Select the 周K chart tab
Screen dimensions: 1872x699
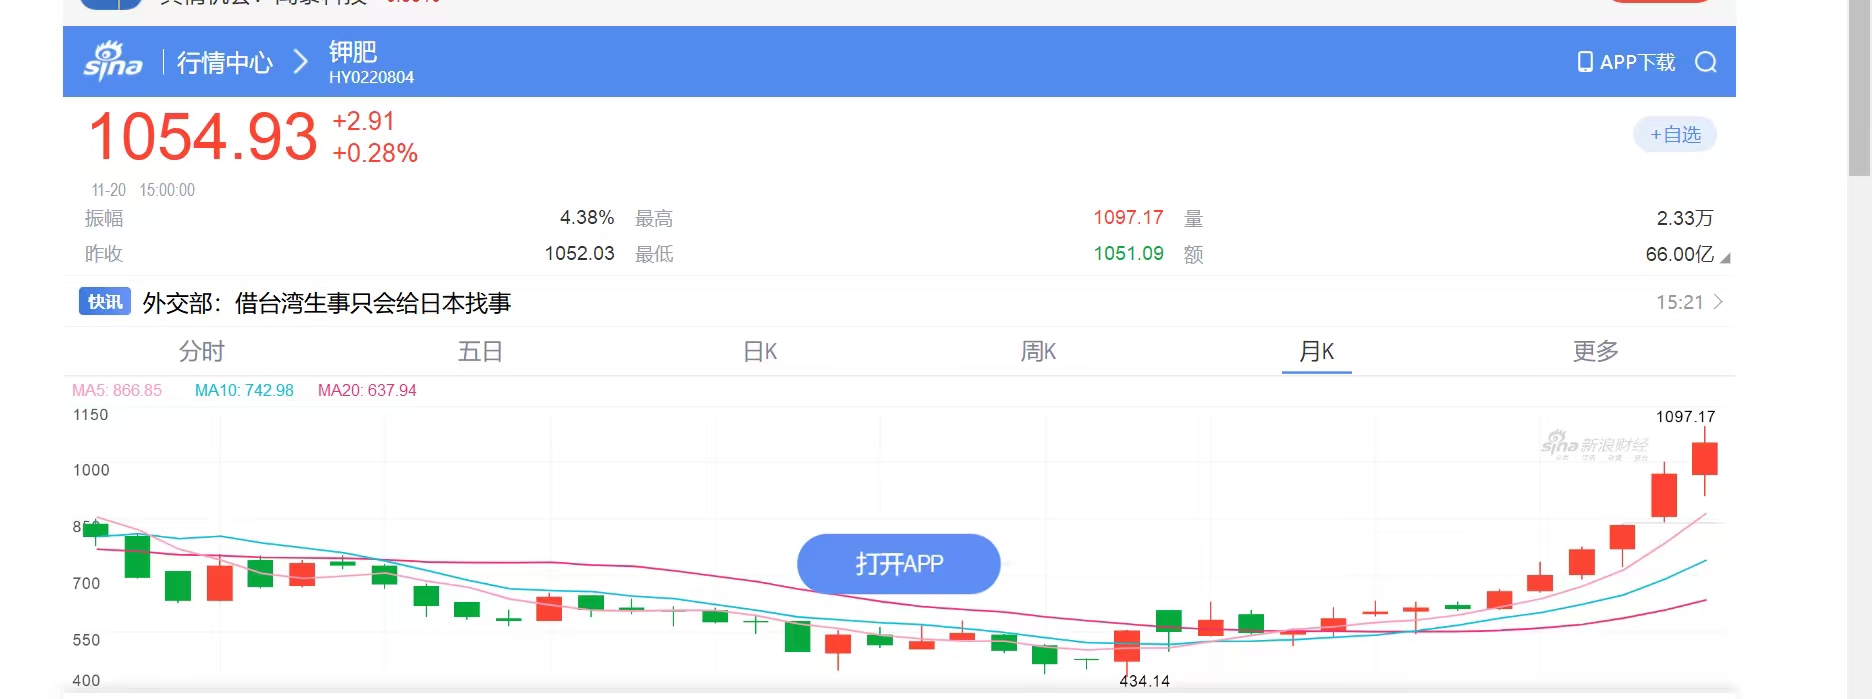coord(1038,352)
